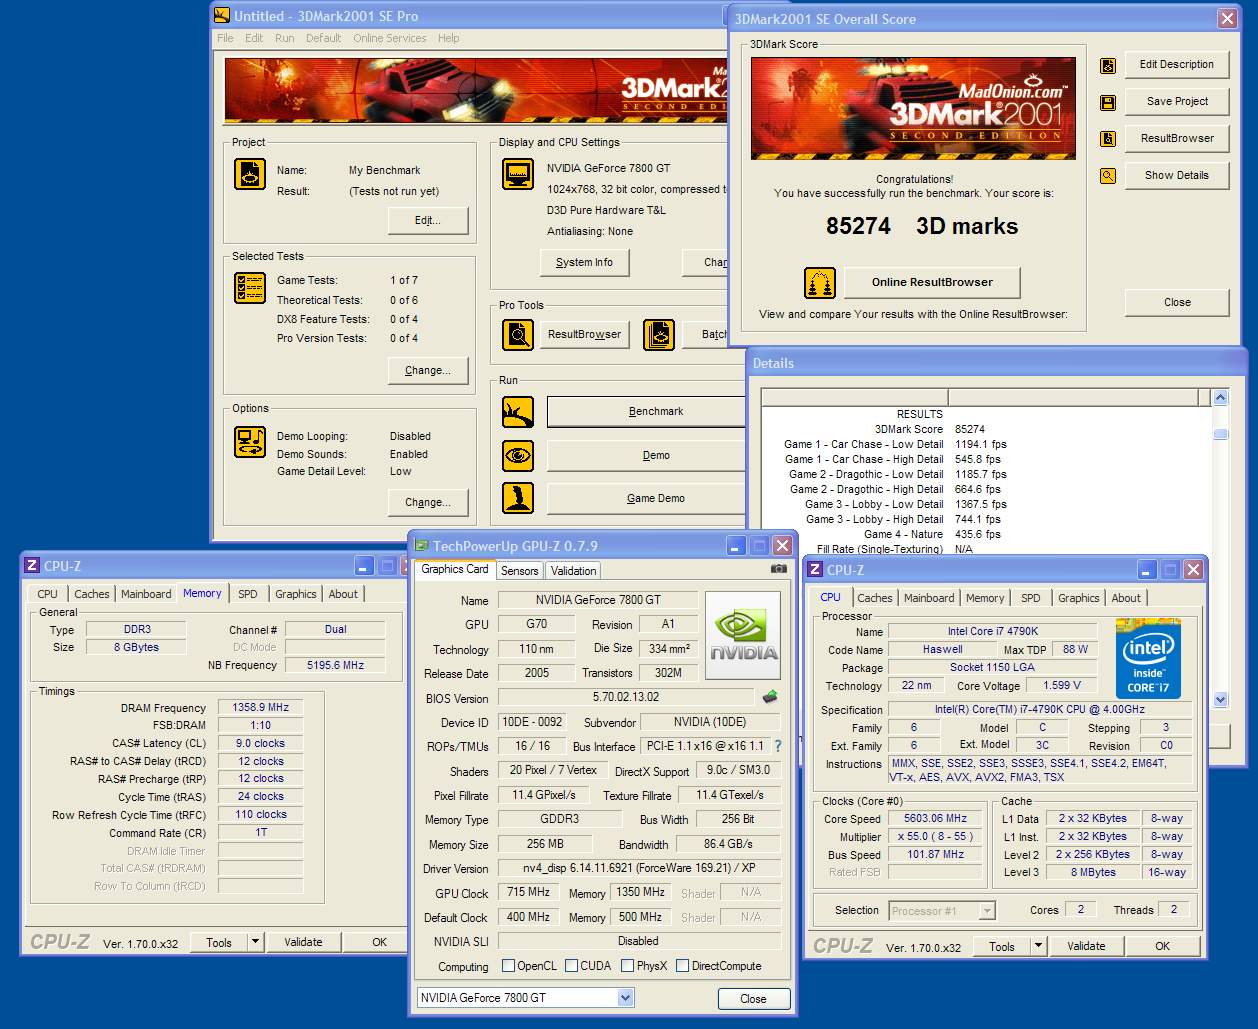
Task: Click the Details window scrollbar thumb
Action: (1220, 434)
